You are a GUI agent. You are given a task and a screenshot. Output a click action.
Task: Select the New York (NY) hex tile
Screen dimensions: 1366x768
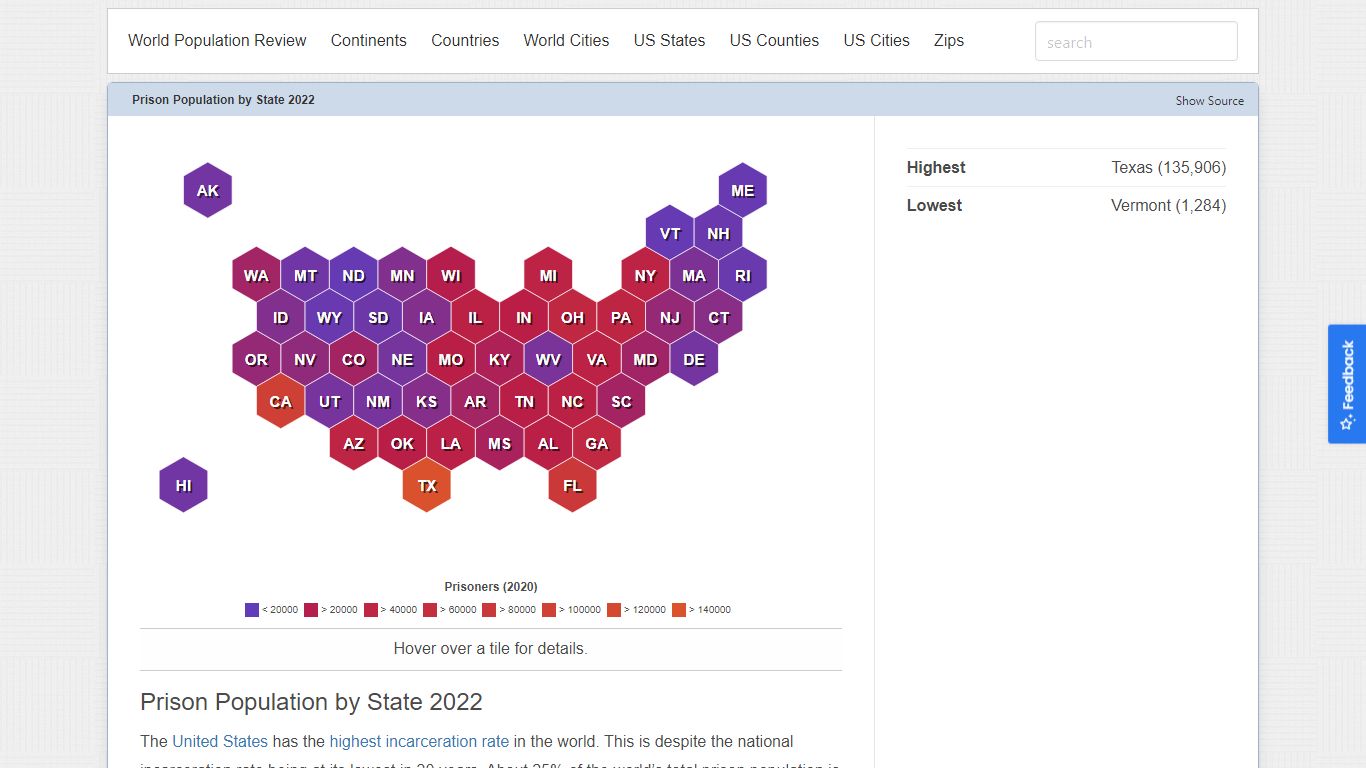pyautogui.click(x=646, y=275)
